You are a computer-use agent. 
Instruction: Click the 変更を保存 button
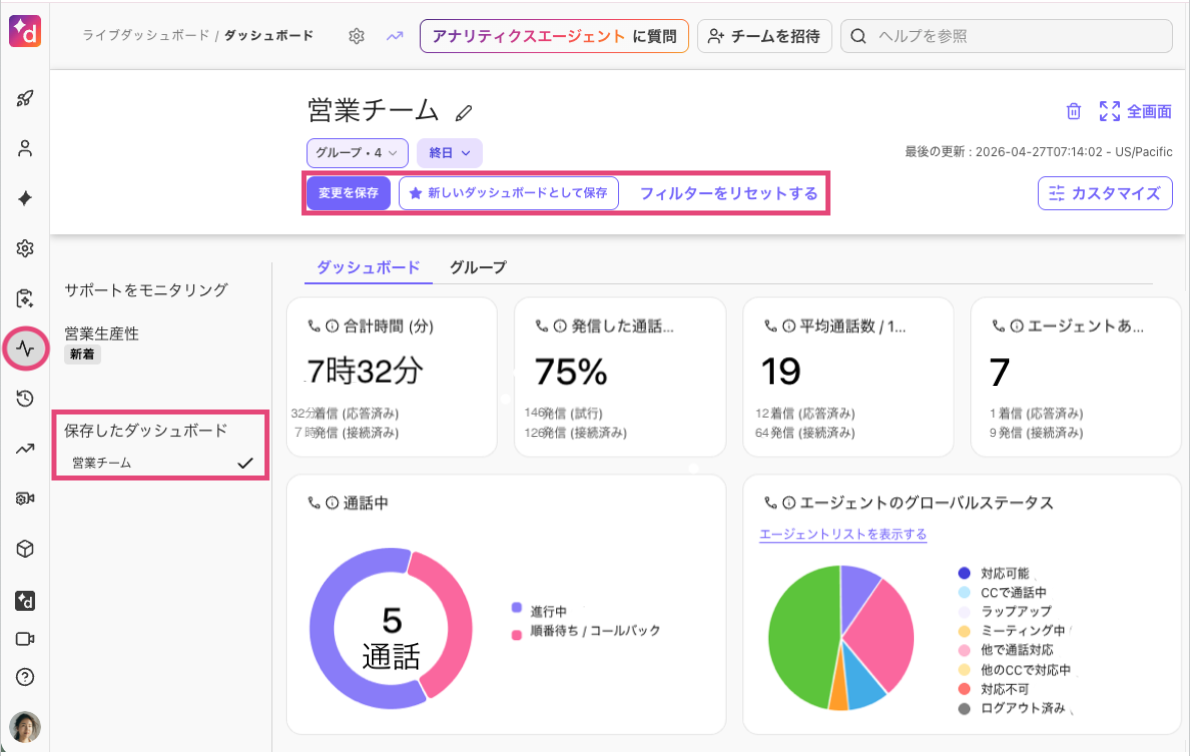(348, 193)
